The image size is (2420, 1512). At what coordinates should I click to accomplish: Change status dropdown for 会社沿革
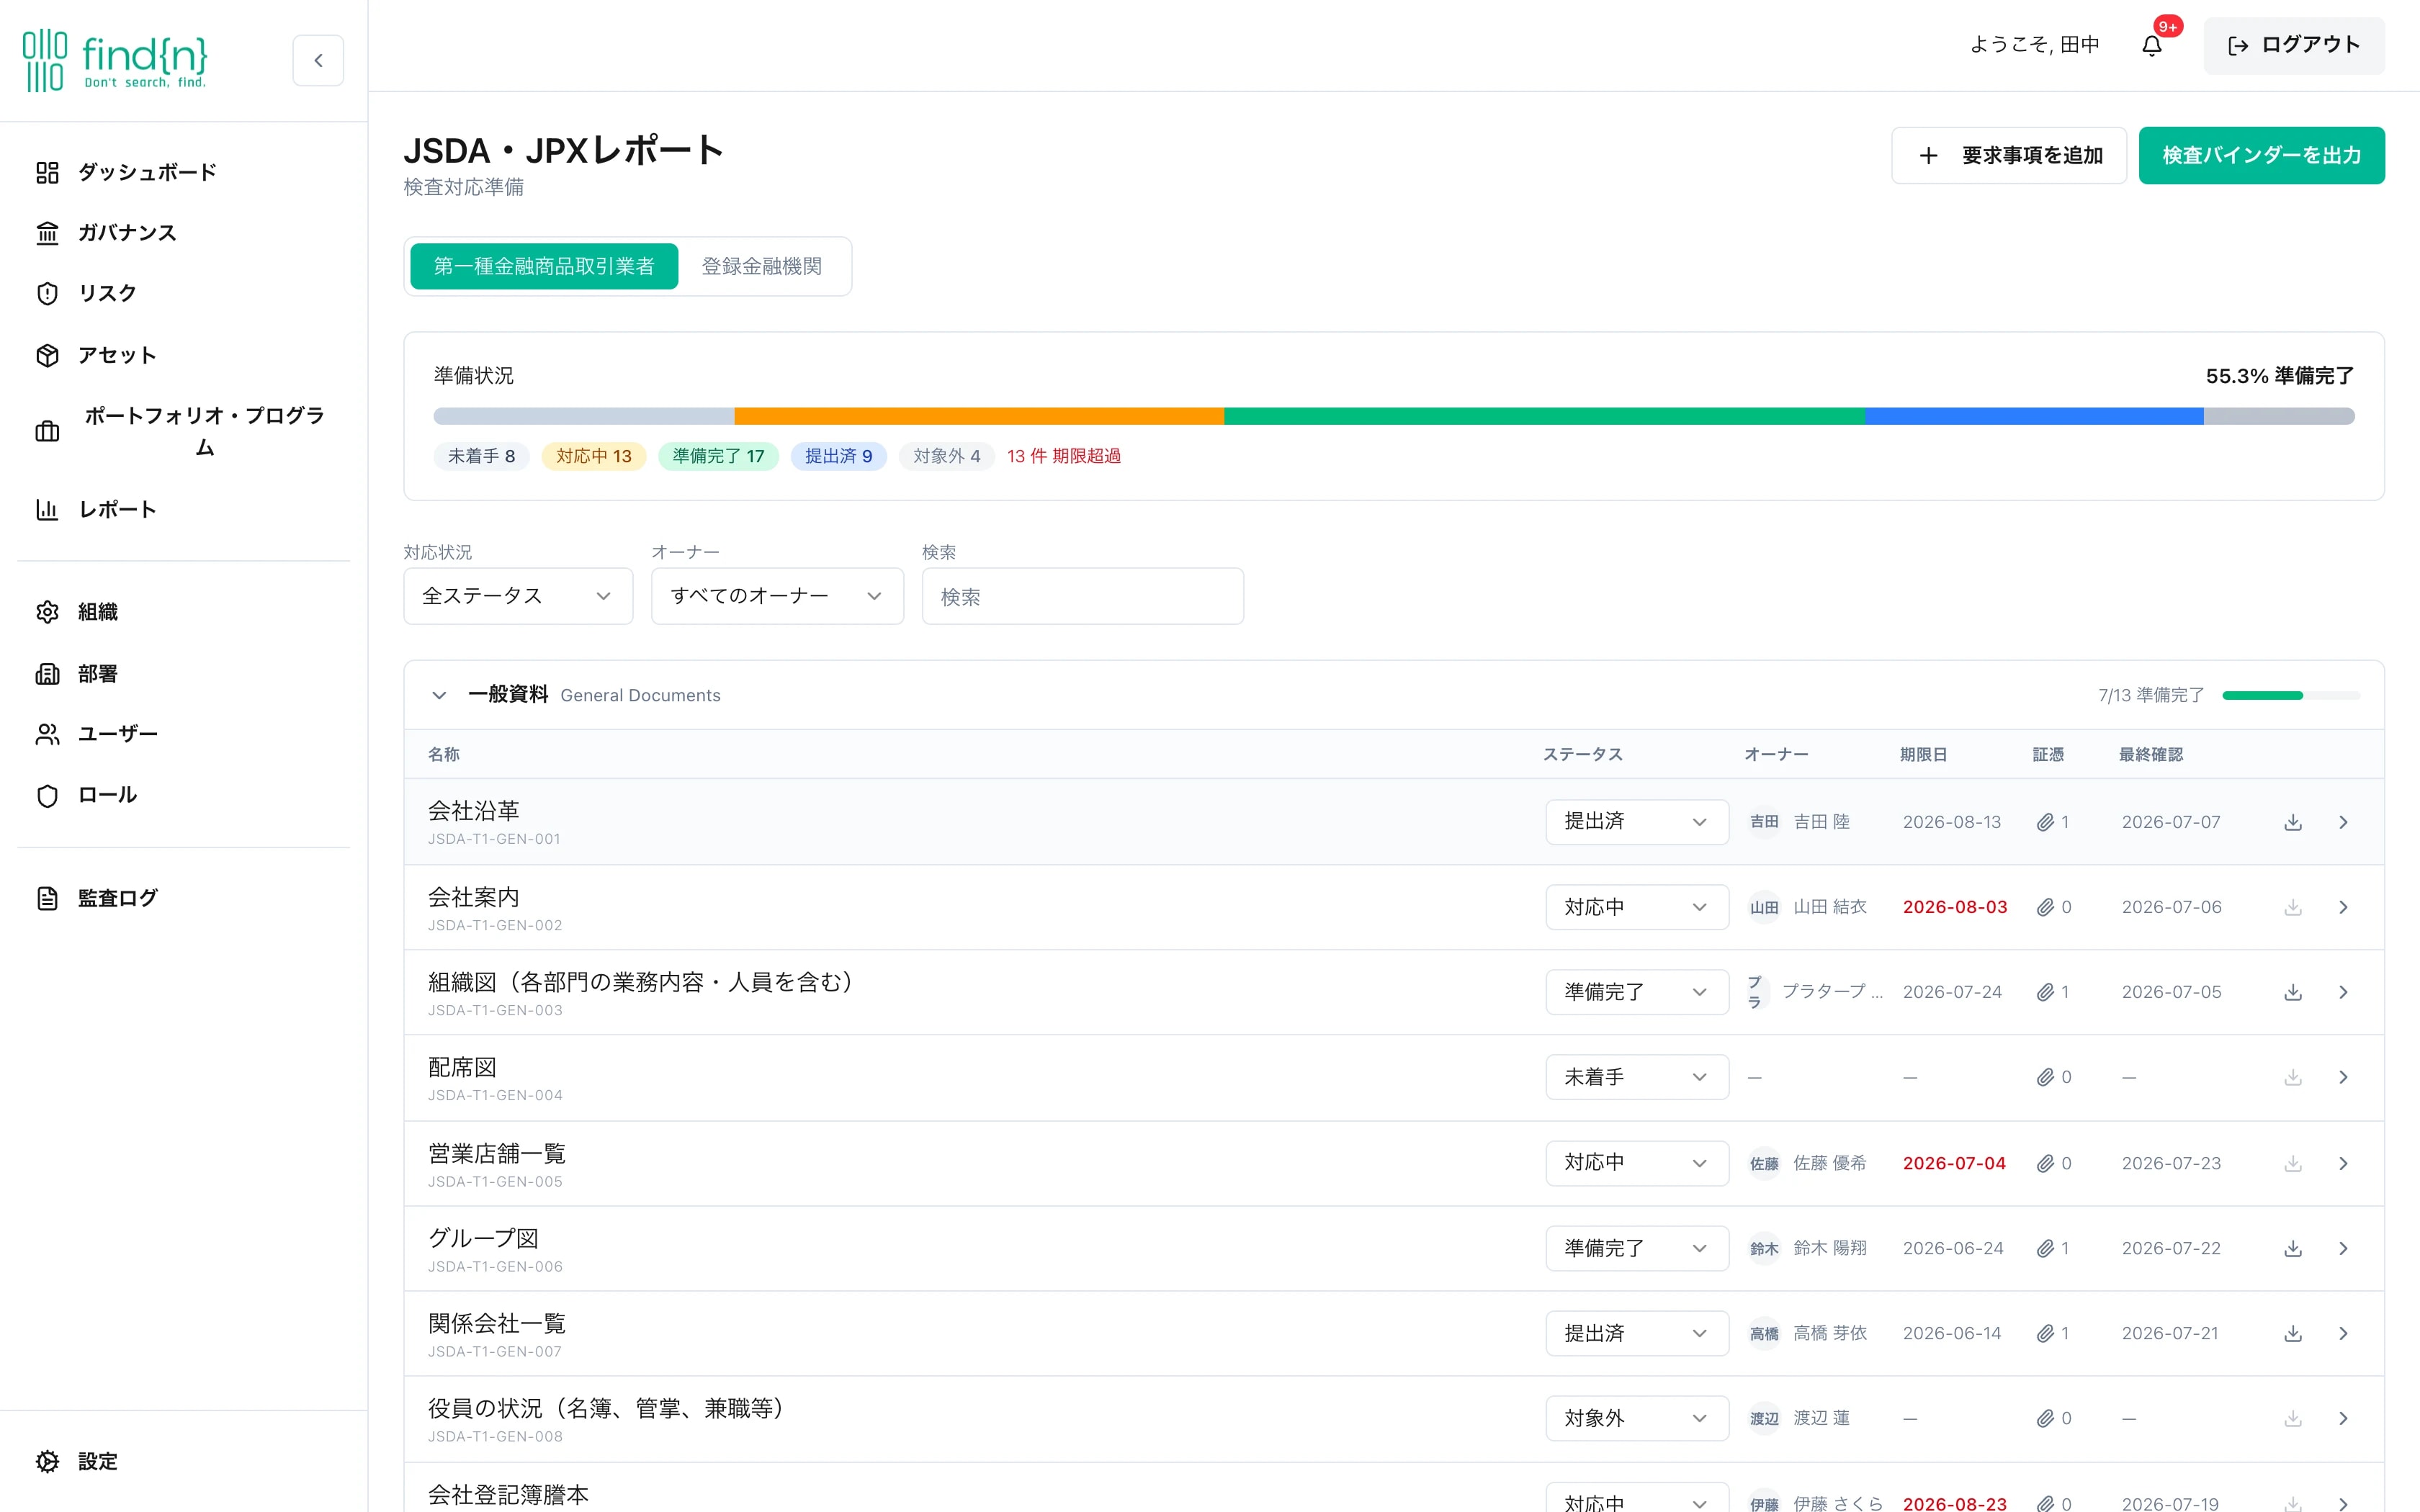1637,822
